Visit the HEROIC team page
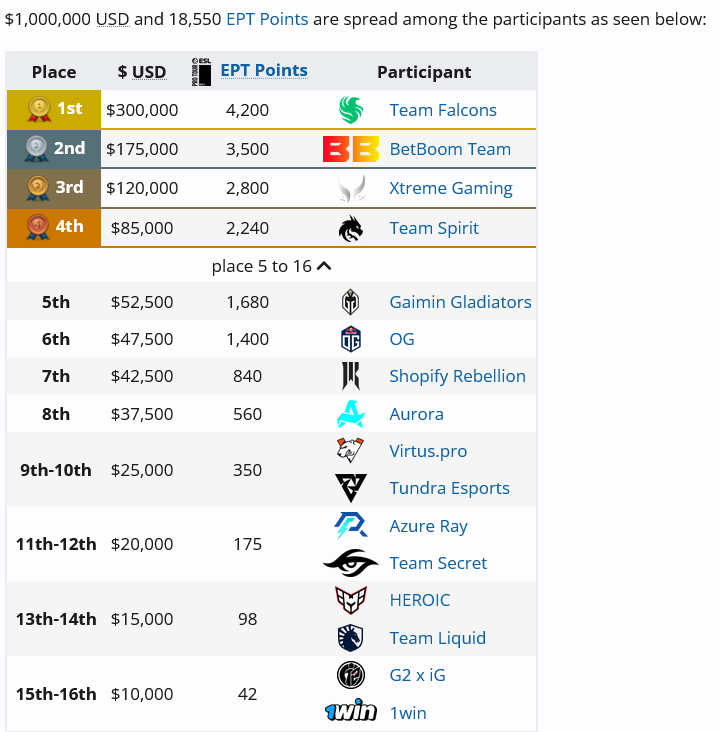This screenshot has width=720, height=732. [x=420, y=600]
